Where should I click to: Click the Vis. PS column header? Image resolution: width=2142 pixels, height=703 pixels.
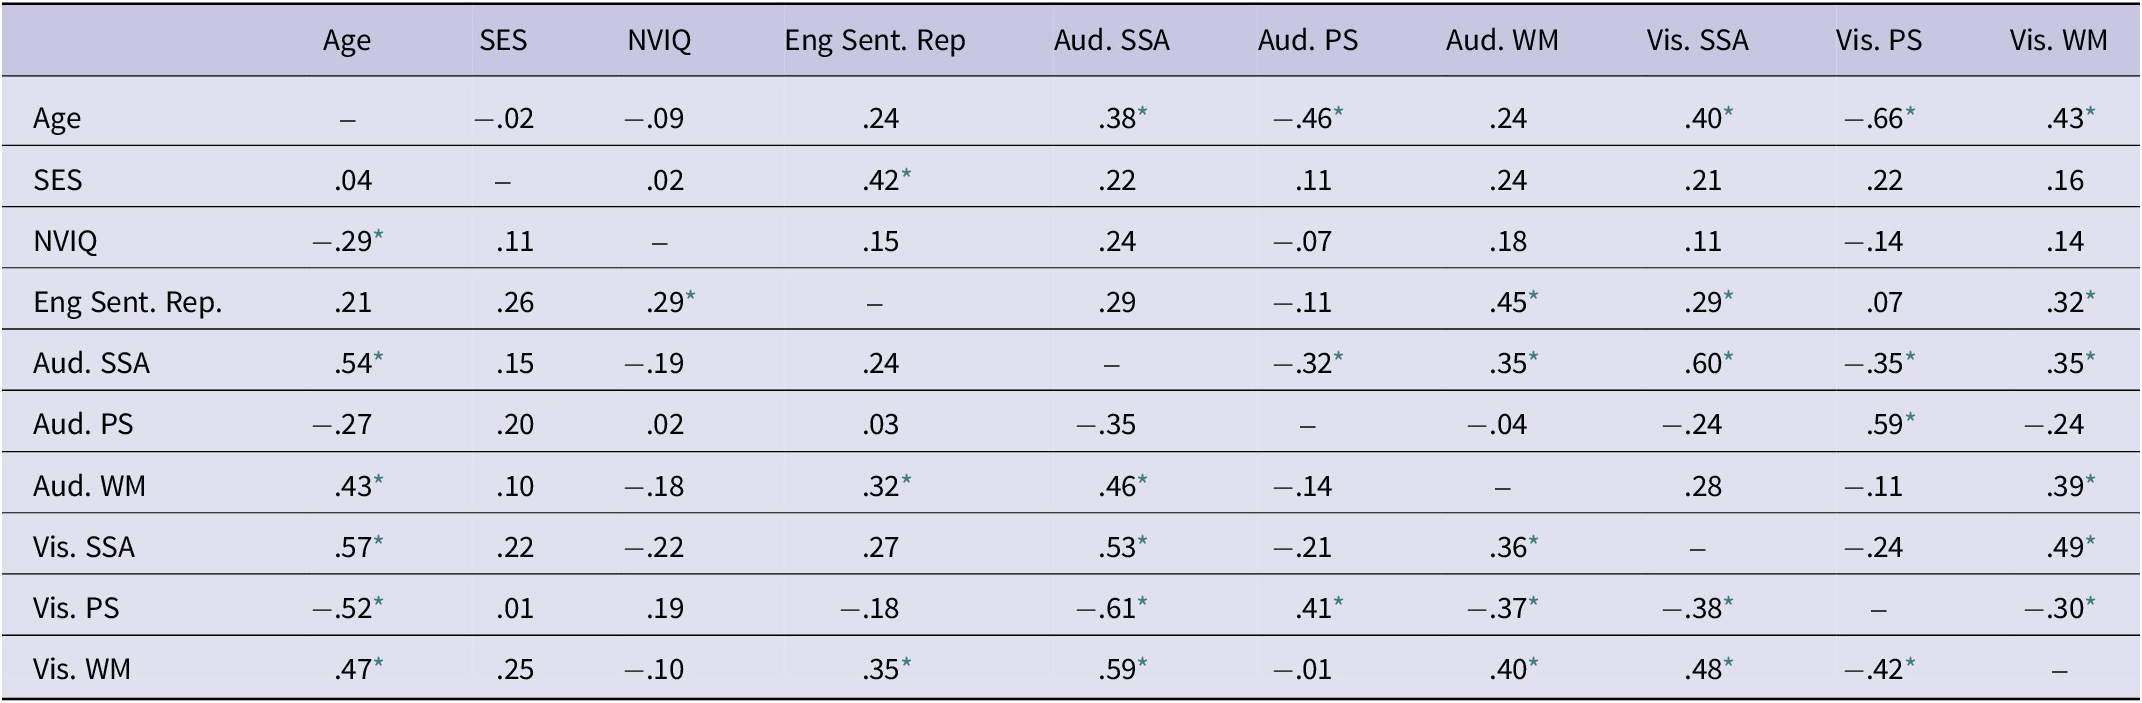pos(1879,40)
